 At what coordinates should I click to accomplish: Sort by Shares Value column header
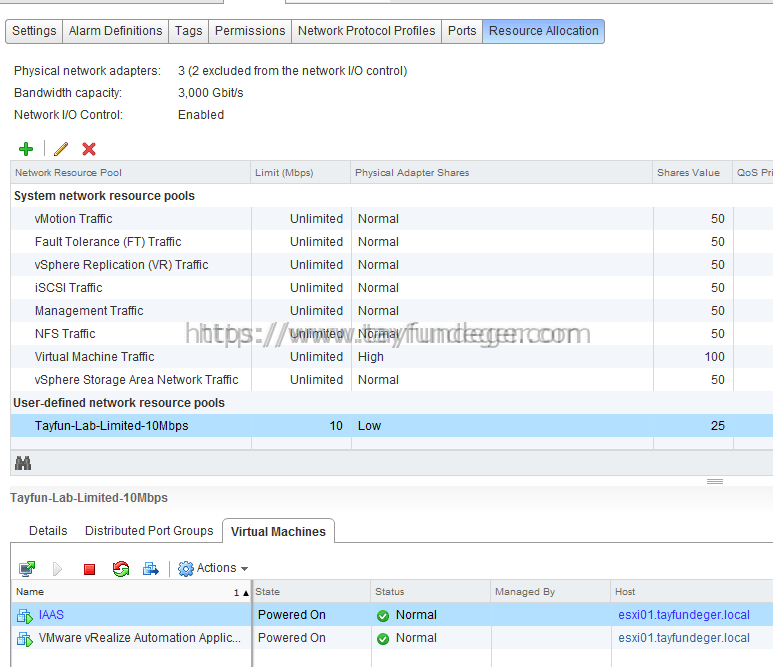coord(692,173)
